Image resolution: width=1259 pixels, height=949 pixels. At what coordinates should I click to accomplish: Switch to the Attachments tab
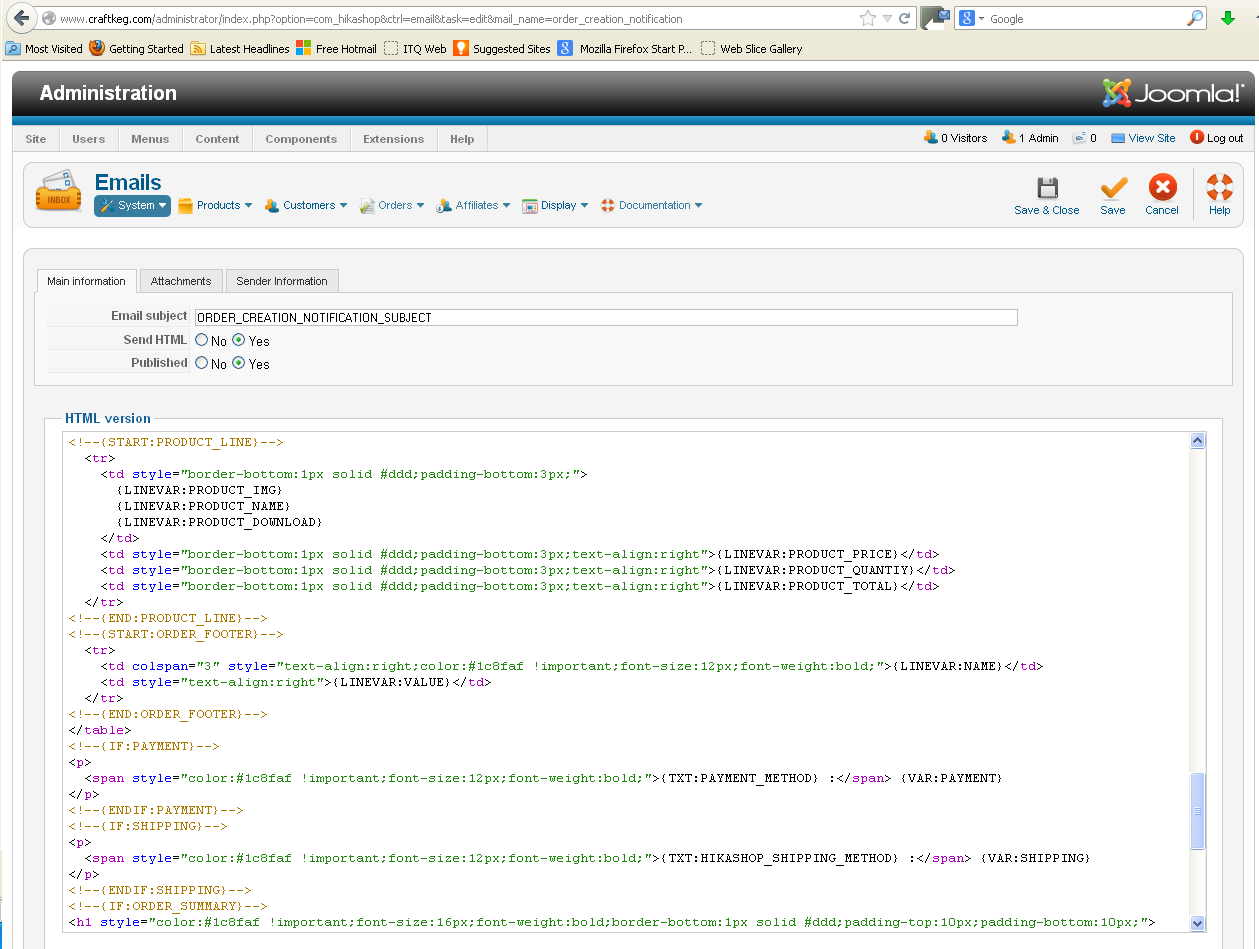(181, 281)
